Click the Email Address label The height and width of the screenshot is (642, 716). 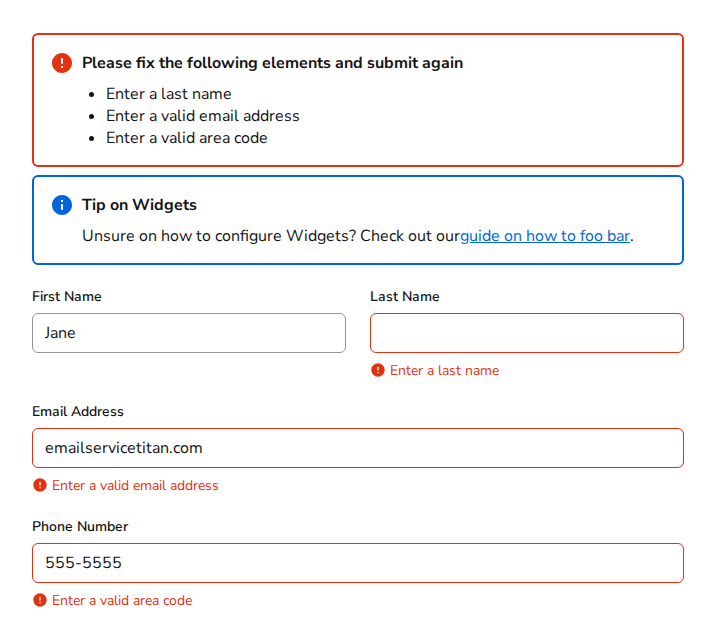[x=78, y=411]
